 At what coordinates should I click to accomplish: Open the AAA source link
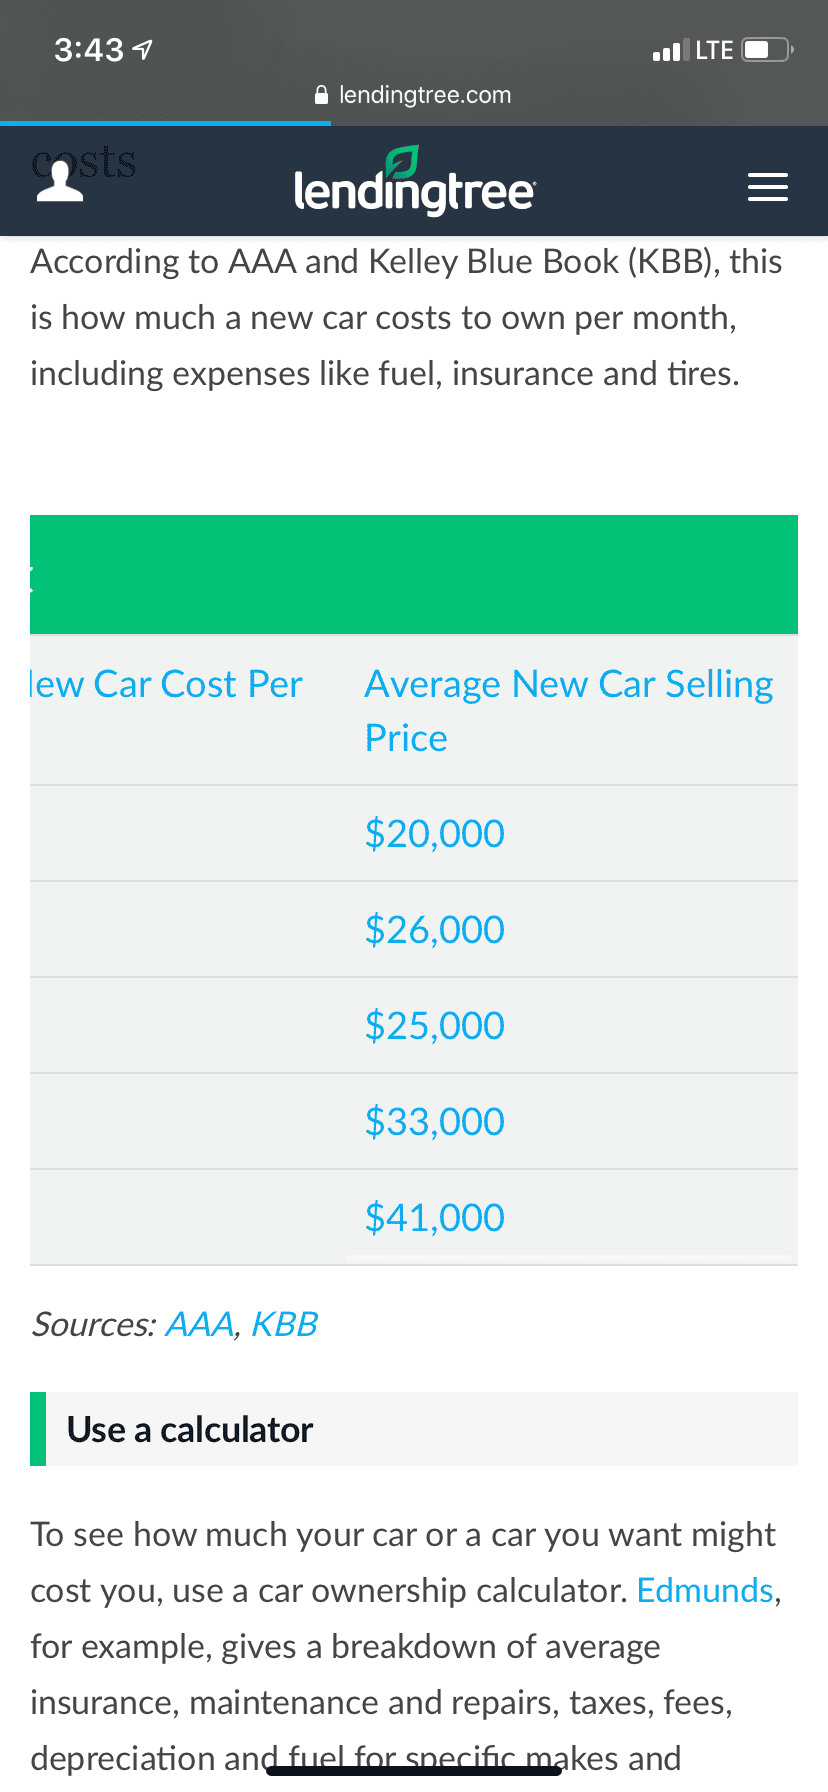[x=199, y=1324]
